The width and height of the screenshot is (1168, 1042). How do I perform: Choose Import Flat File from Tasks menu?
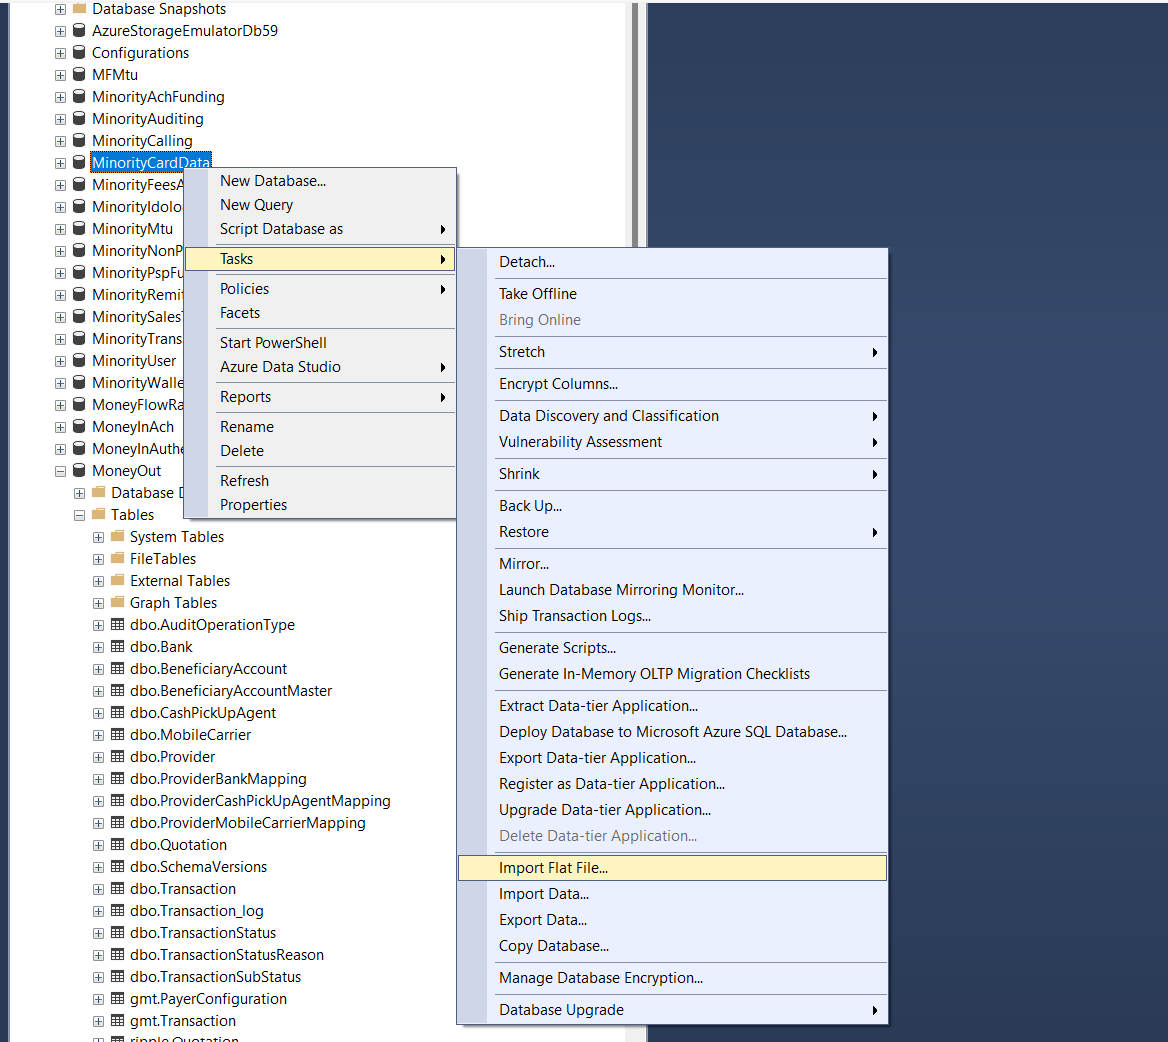[x=553, y=868]
